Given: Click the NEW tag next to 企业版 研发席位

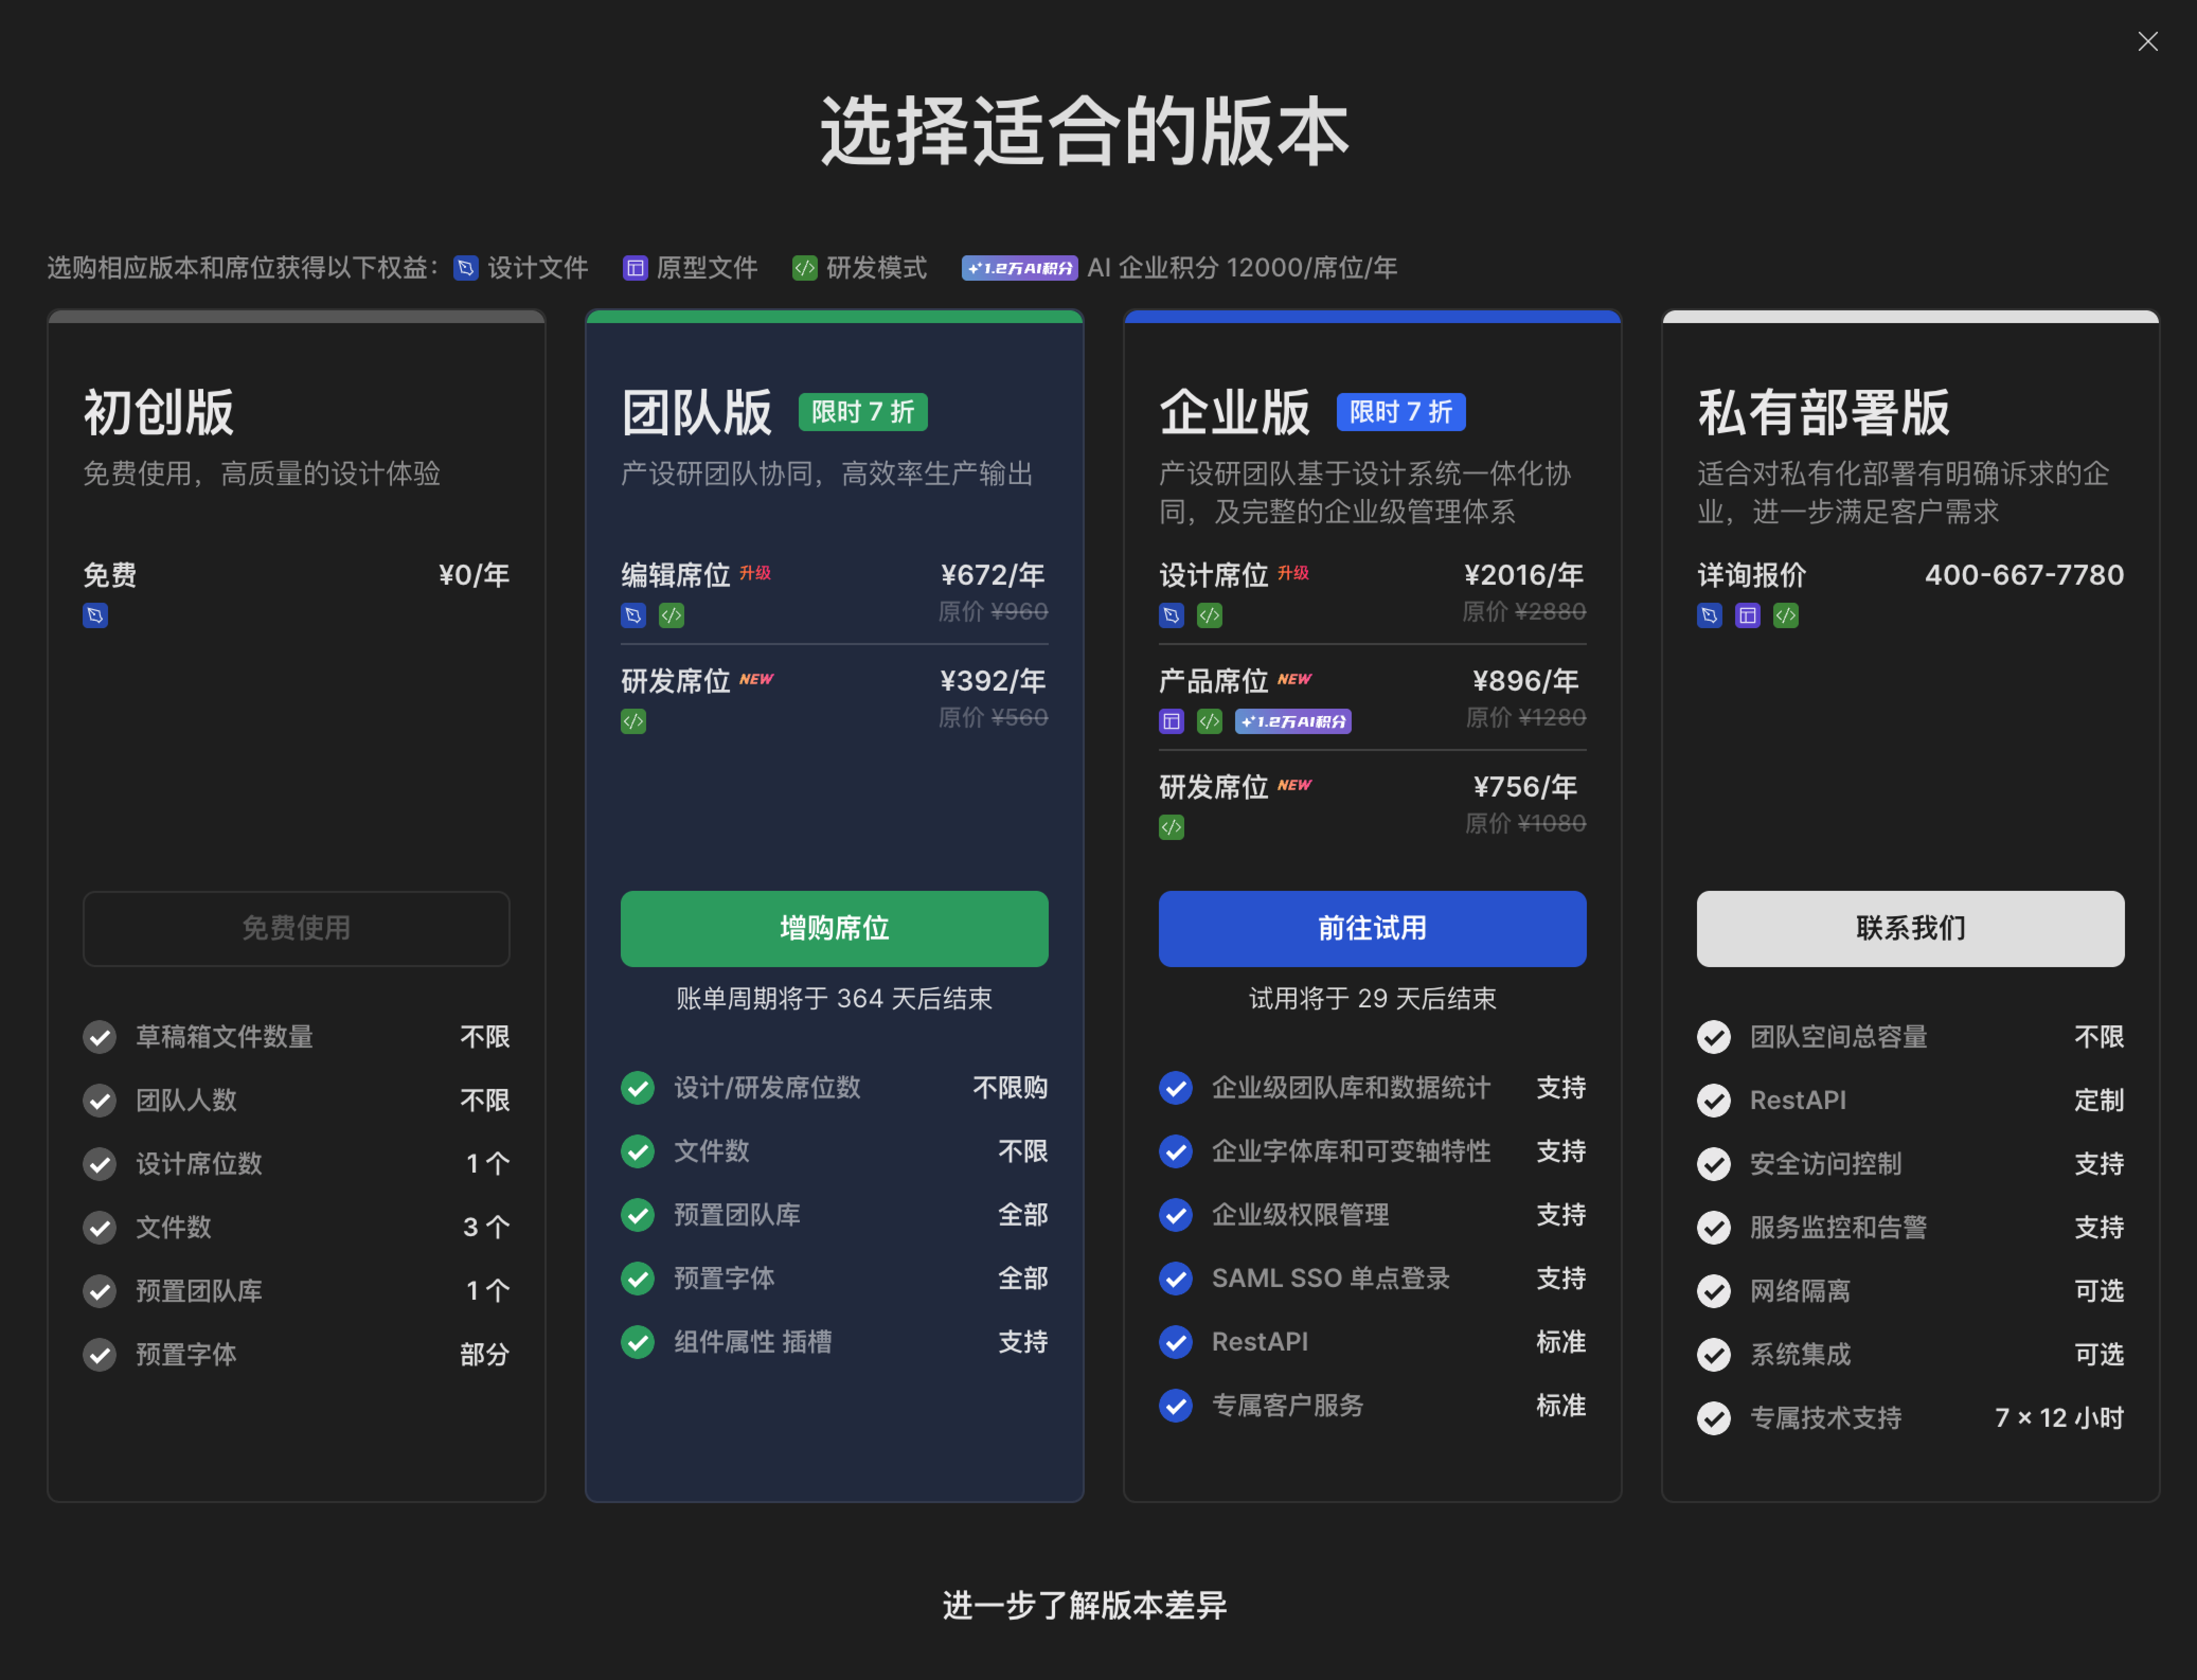Looking at the screenshot, I should 1295,785.
